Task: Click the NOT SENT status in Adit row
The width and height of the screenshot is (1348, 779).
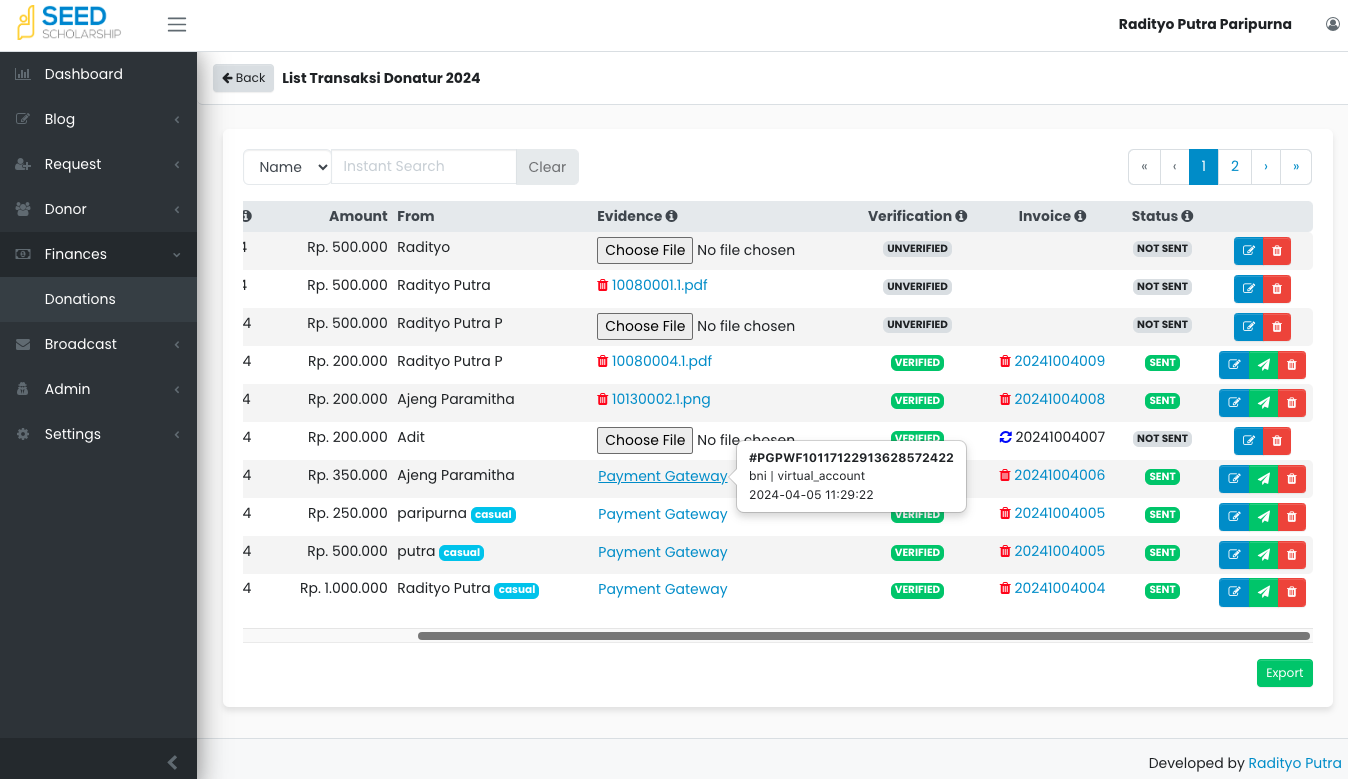Action: (1162, 438)
